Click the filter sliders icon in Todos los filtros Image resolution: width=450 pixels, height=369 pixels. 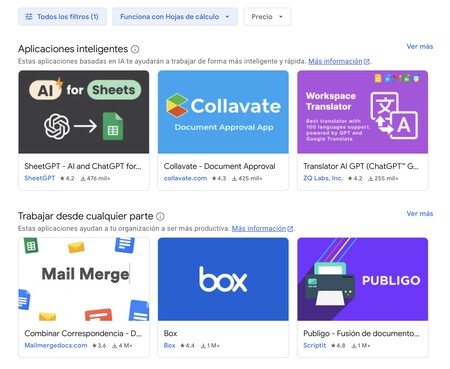(x=29, y=17)
